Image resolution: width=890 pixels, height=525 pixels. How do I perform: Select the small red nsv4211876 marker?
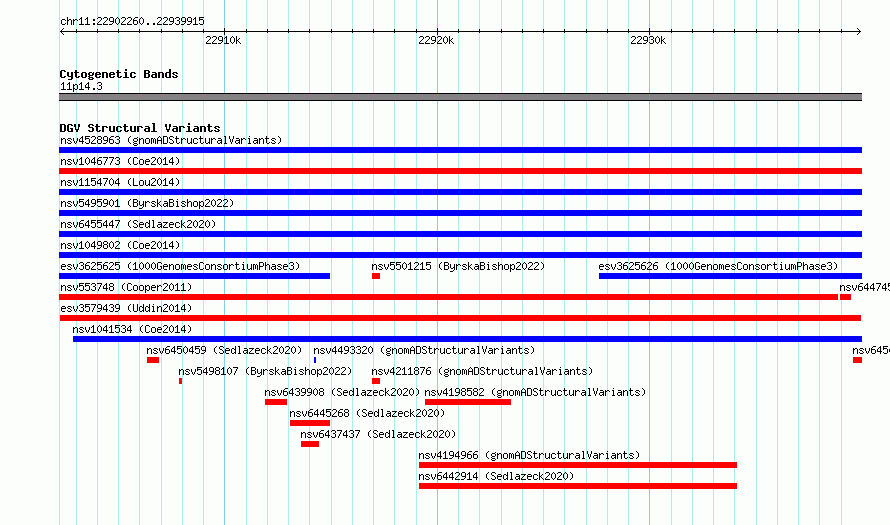(376, 381)
